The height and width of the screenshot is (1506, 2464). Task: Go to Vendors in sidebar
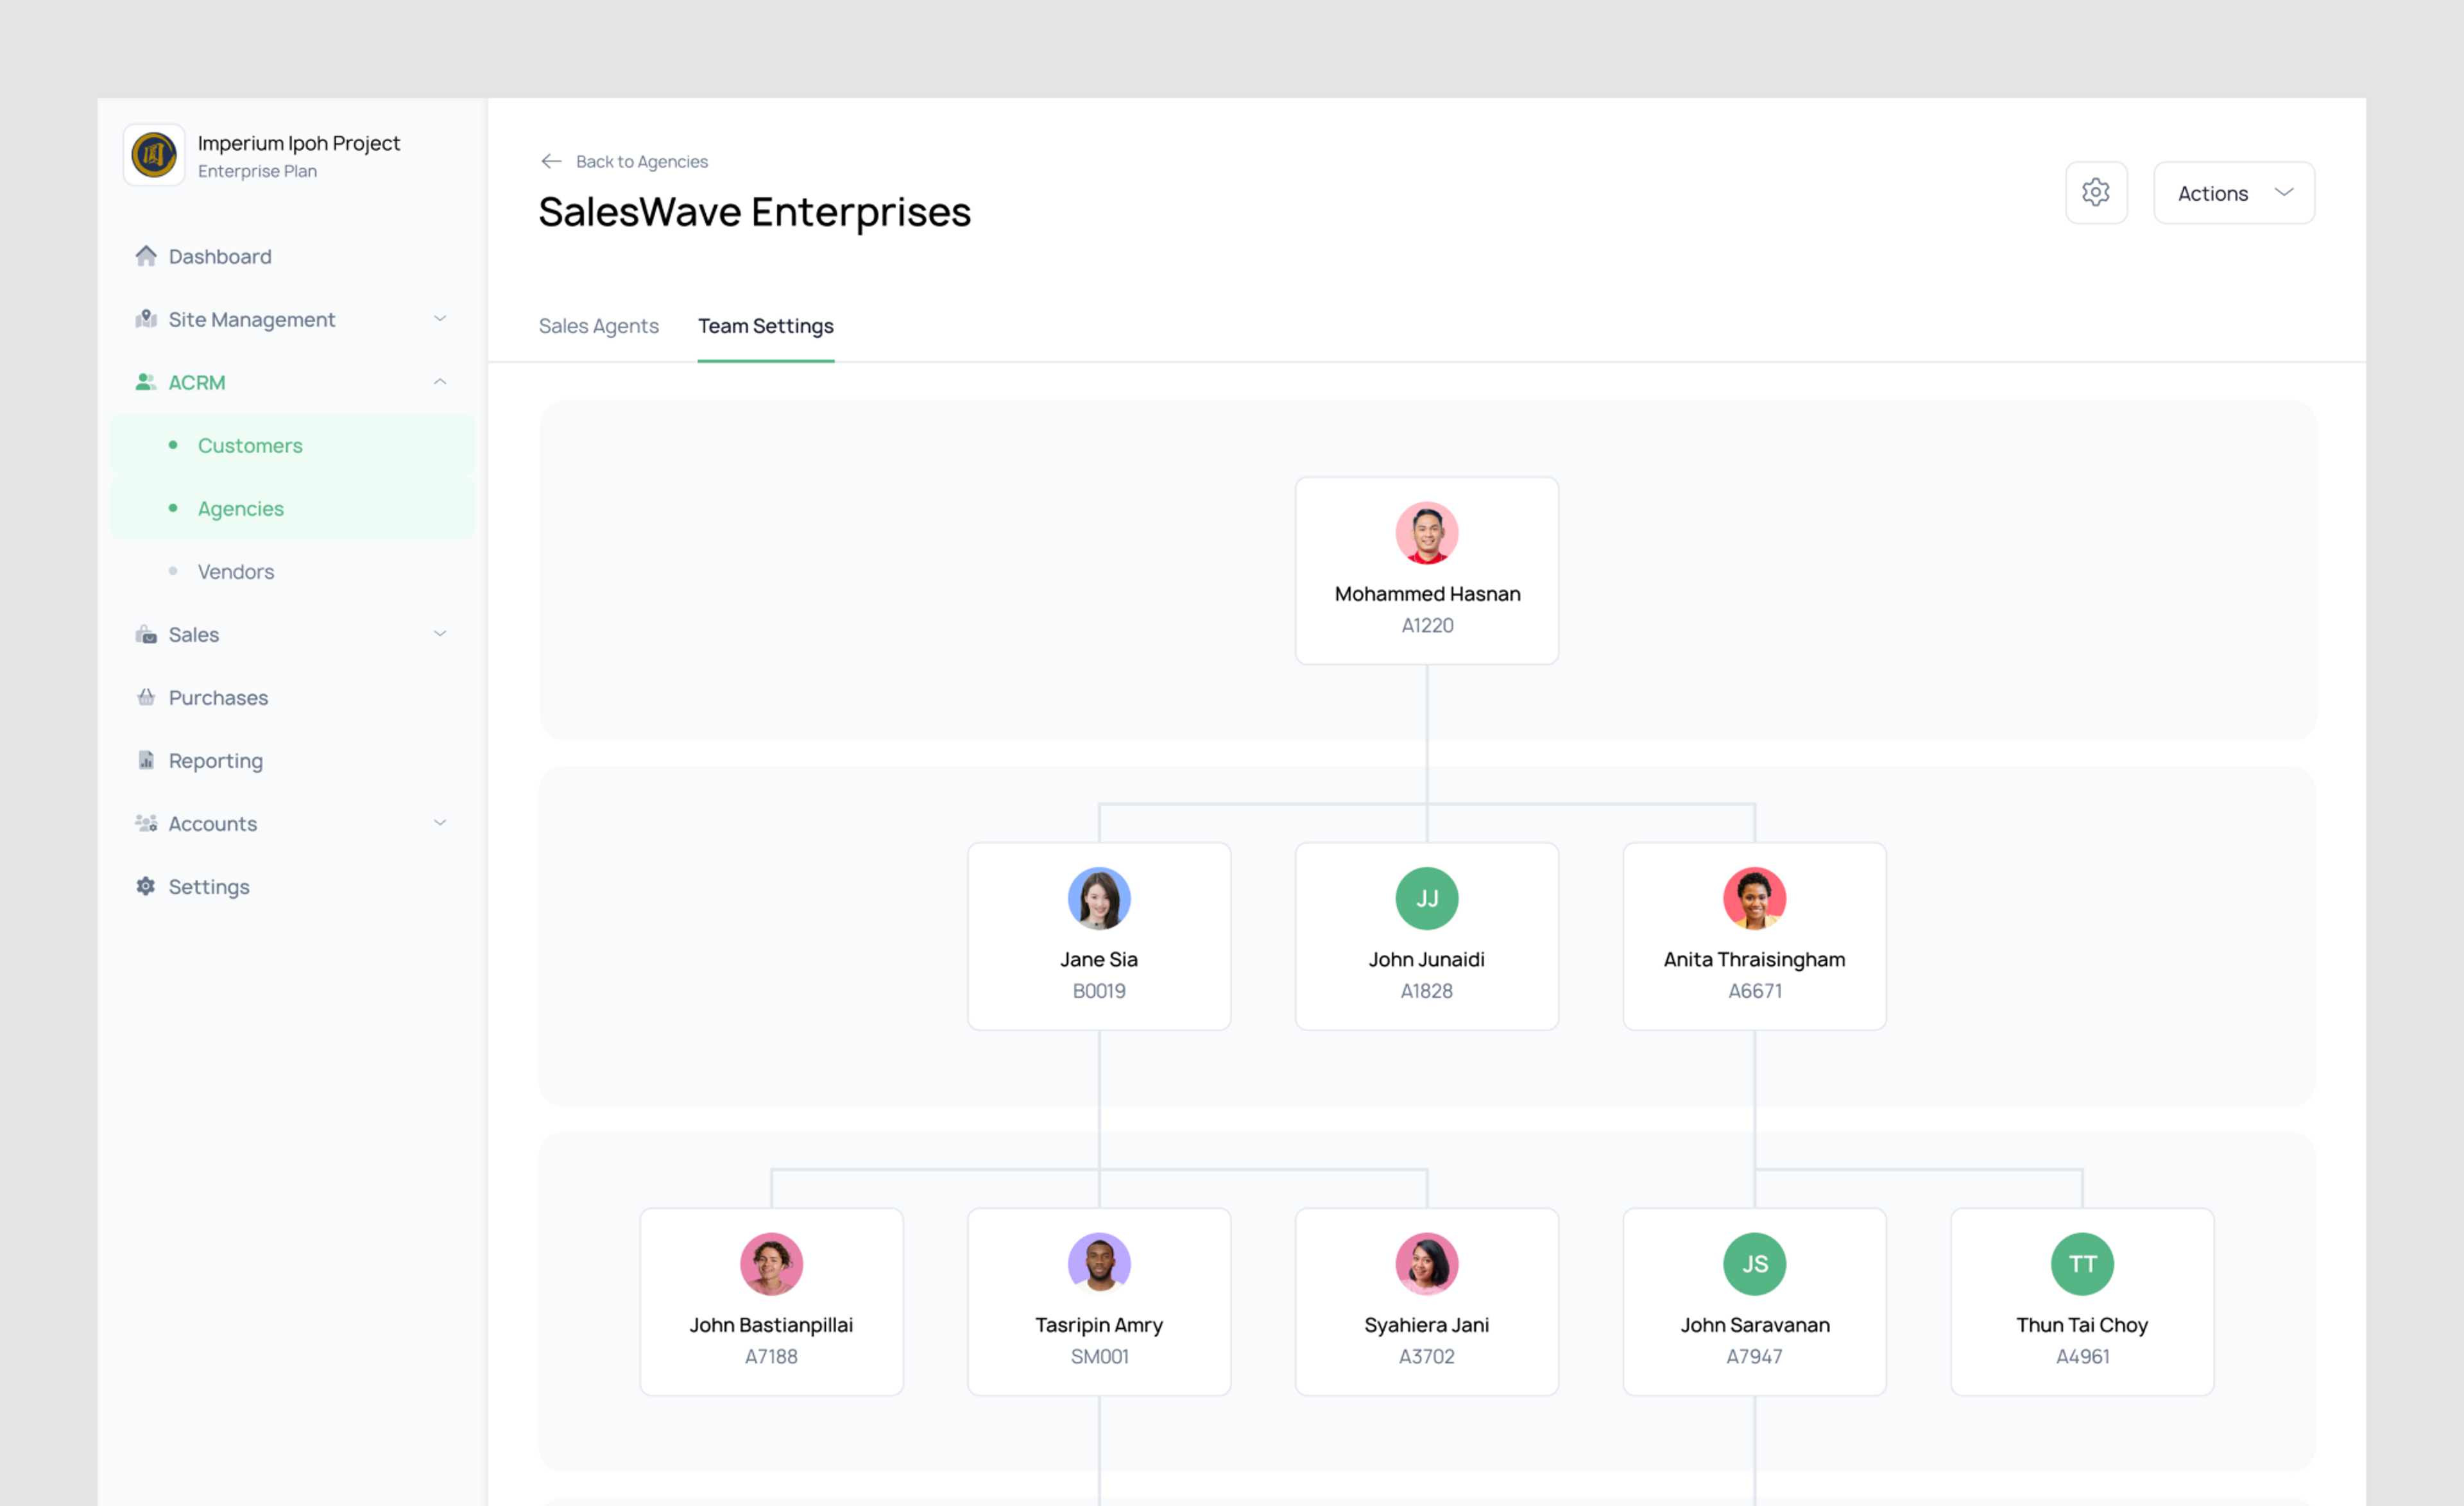coord(236,571)
